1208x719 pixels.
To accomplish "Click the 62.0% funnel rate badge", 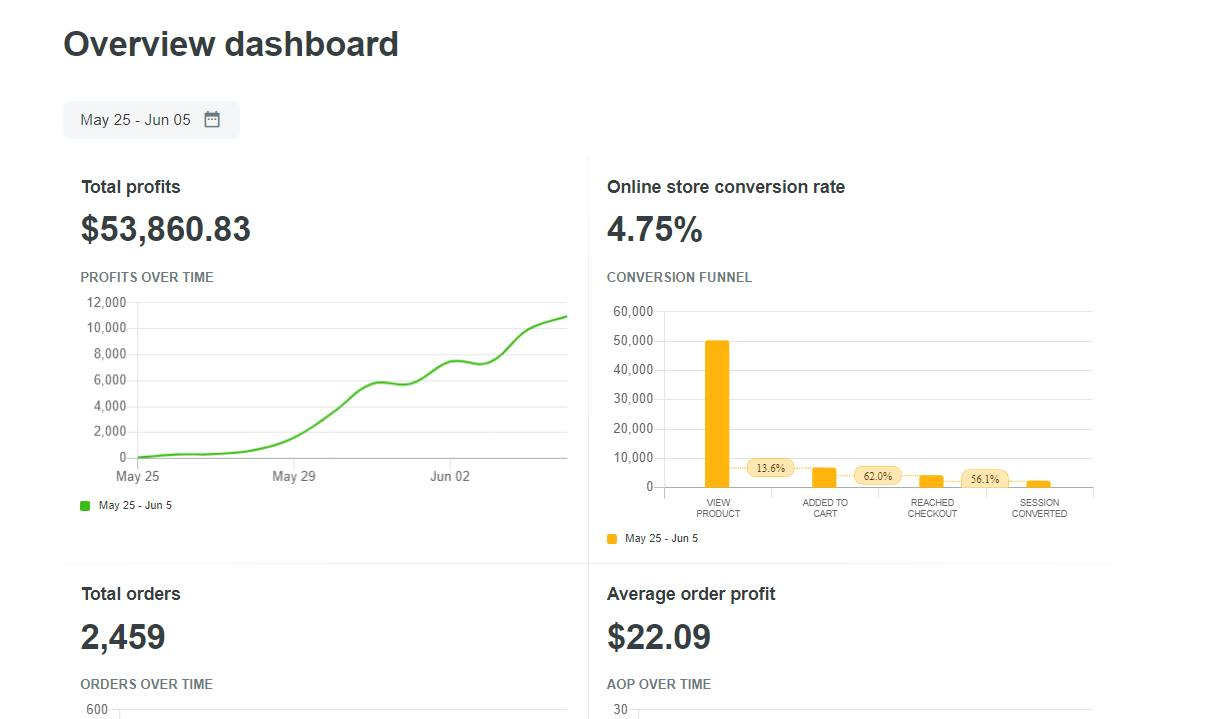I will [x=877, y=476].
